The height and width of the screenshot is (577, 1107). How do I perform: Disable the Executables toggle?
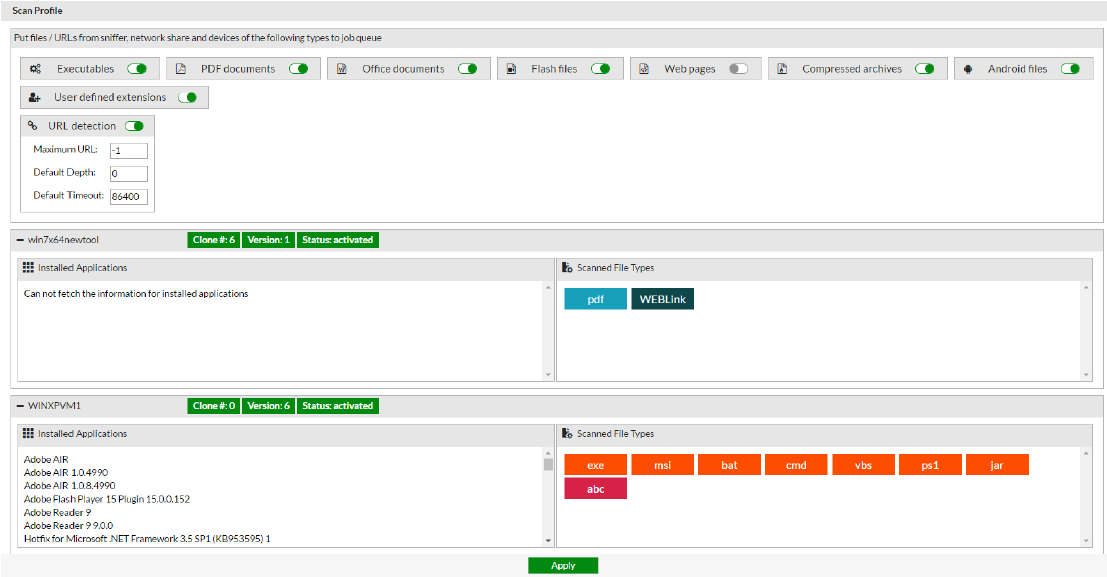tap(137, 69)
